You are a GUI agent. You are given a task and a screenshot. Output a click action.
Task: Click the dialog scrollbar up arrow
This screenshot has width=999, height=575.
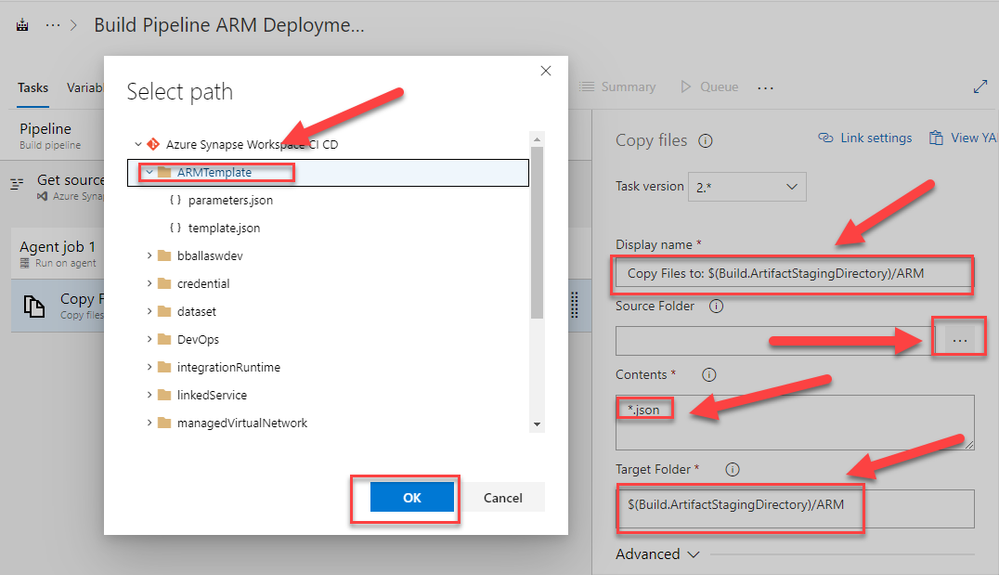tap(537, 139)
